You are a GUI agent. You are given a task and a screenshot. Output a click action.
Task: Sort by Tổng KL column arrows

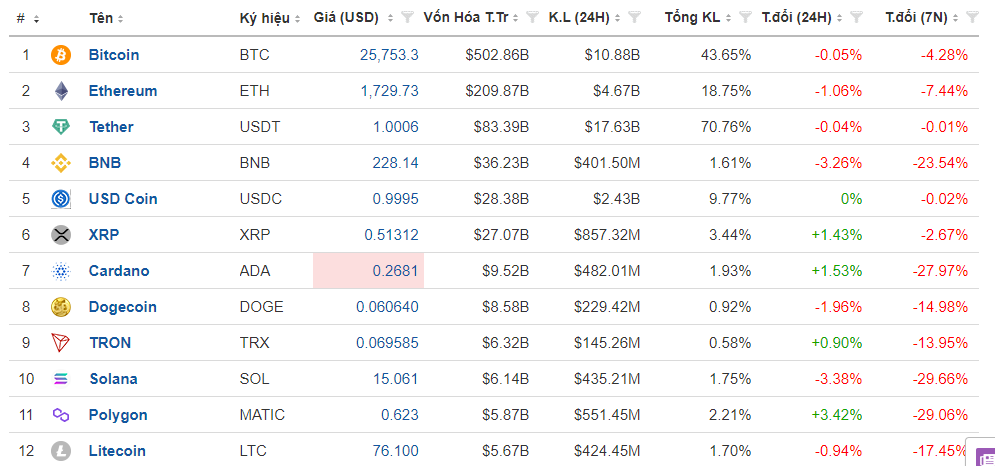[x=730, y=19]
